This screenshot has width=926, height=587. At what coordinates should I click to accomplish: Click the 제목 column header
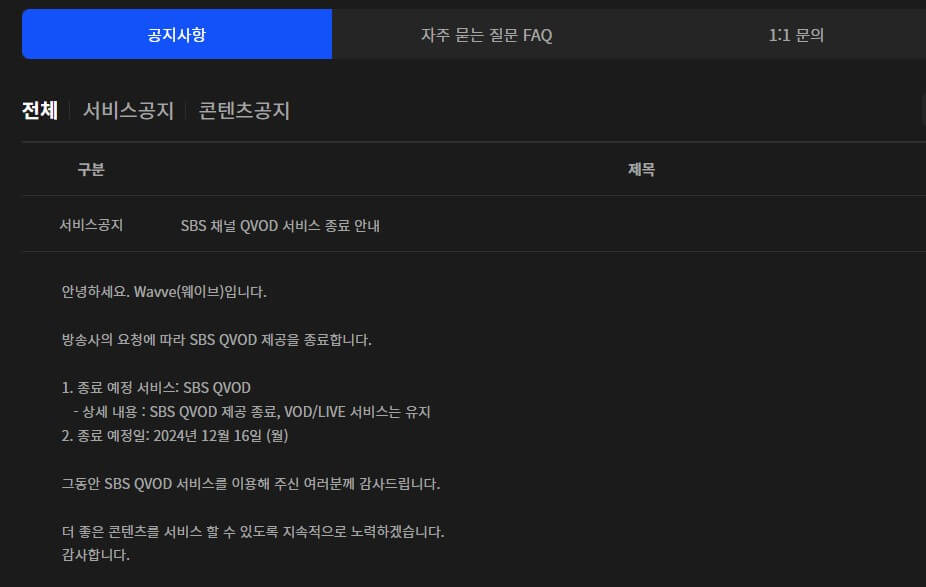[641, 169]
